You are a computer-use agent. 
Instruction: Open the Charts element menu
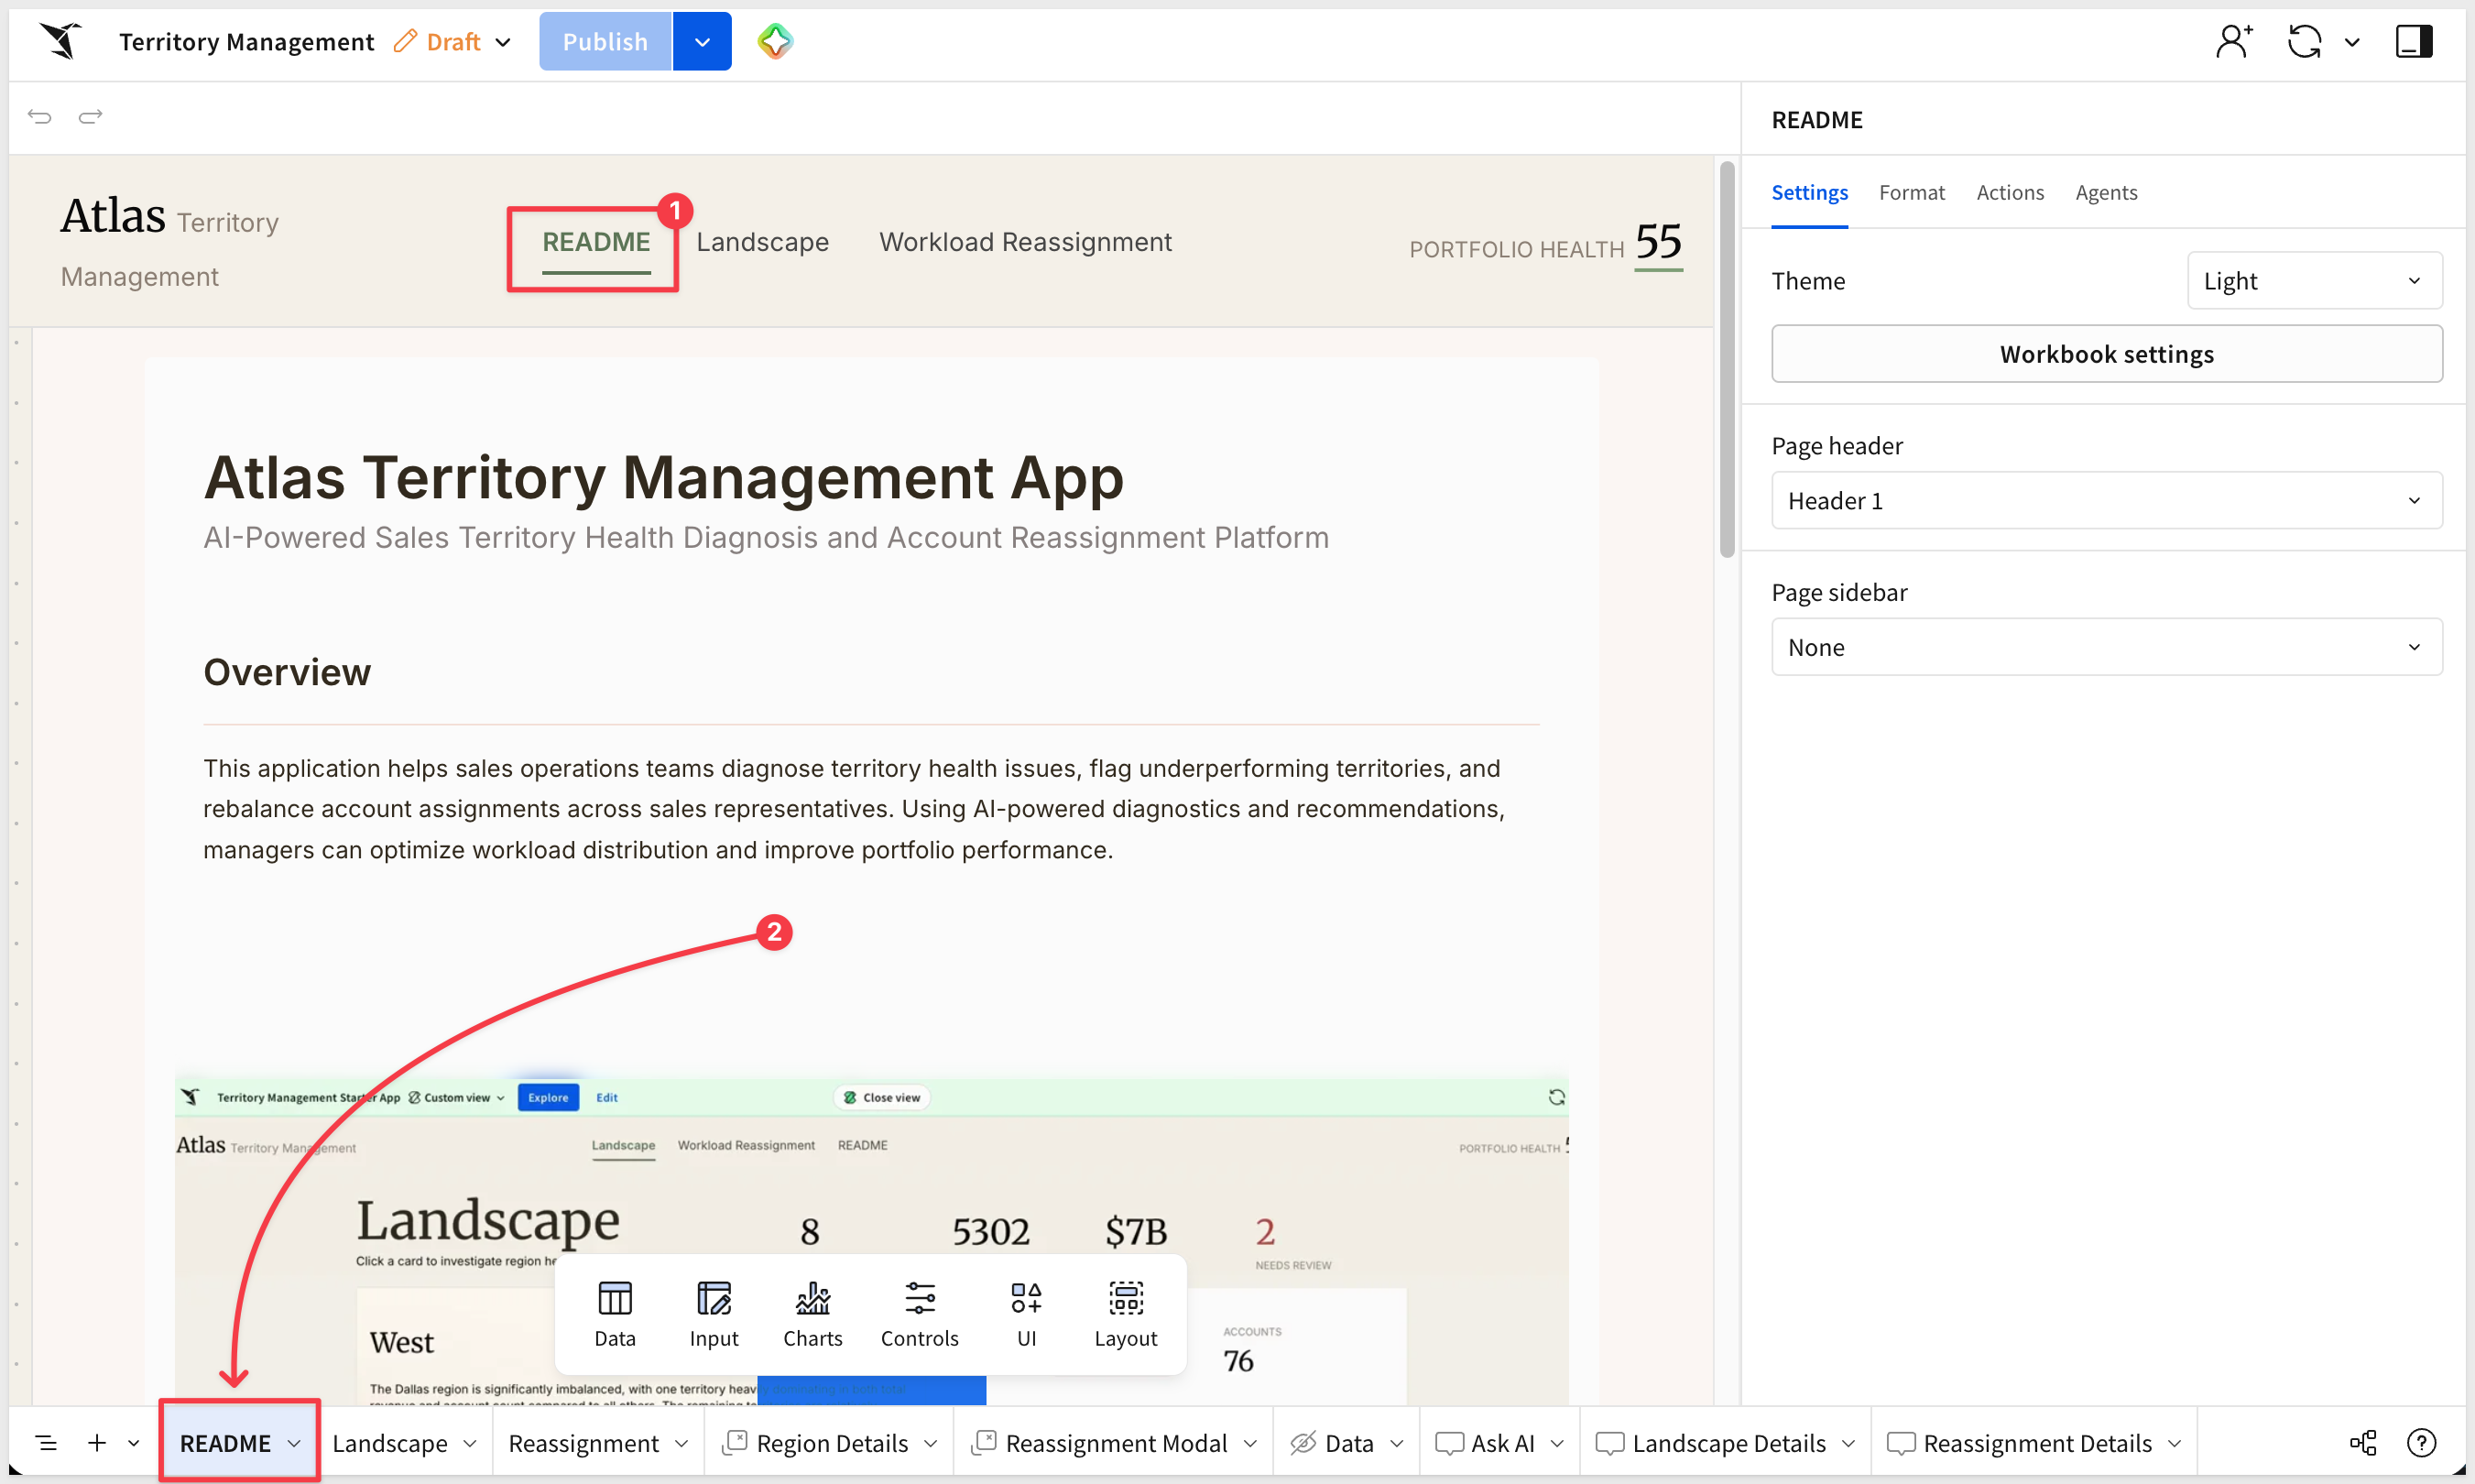[x=813, y=1314]
